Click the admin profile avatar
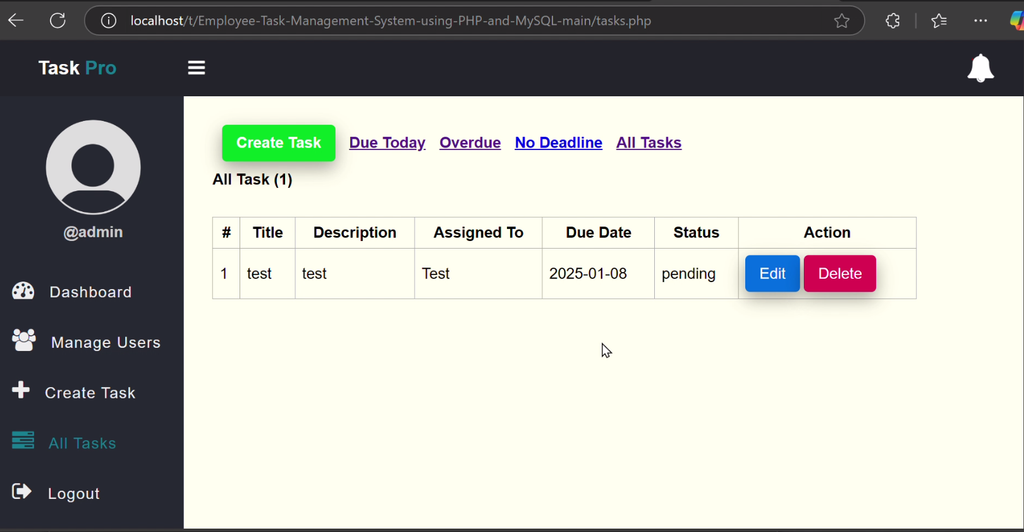Screen dimensions: 1024x532 coord(93,167)
